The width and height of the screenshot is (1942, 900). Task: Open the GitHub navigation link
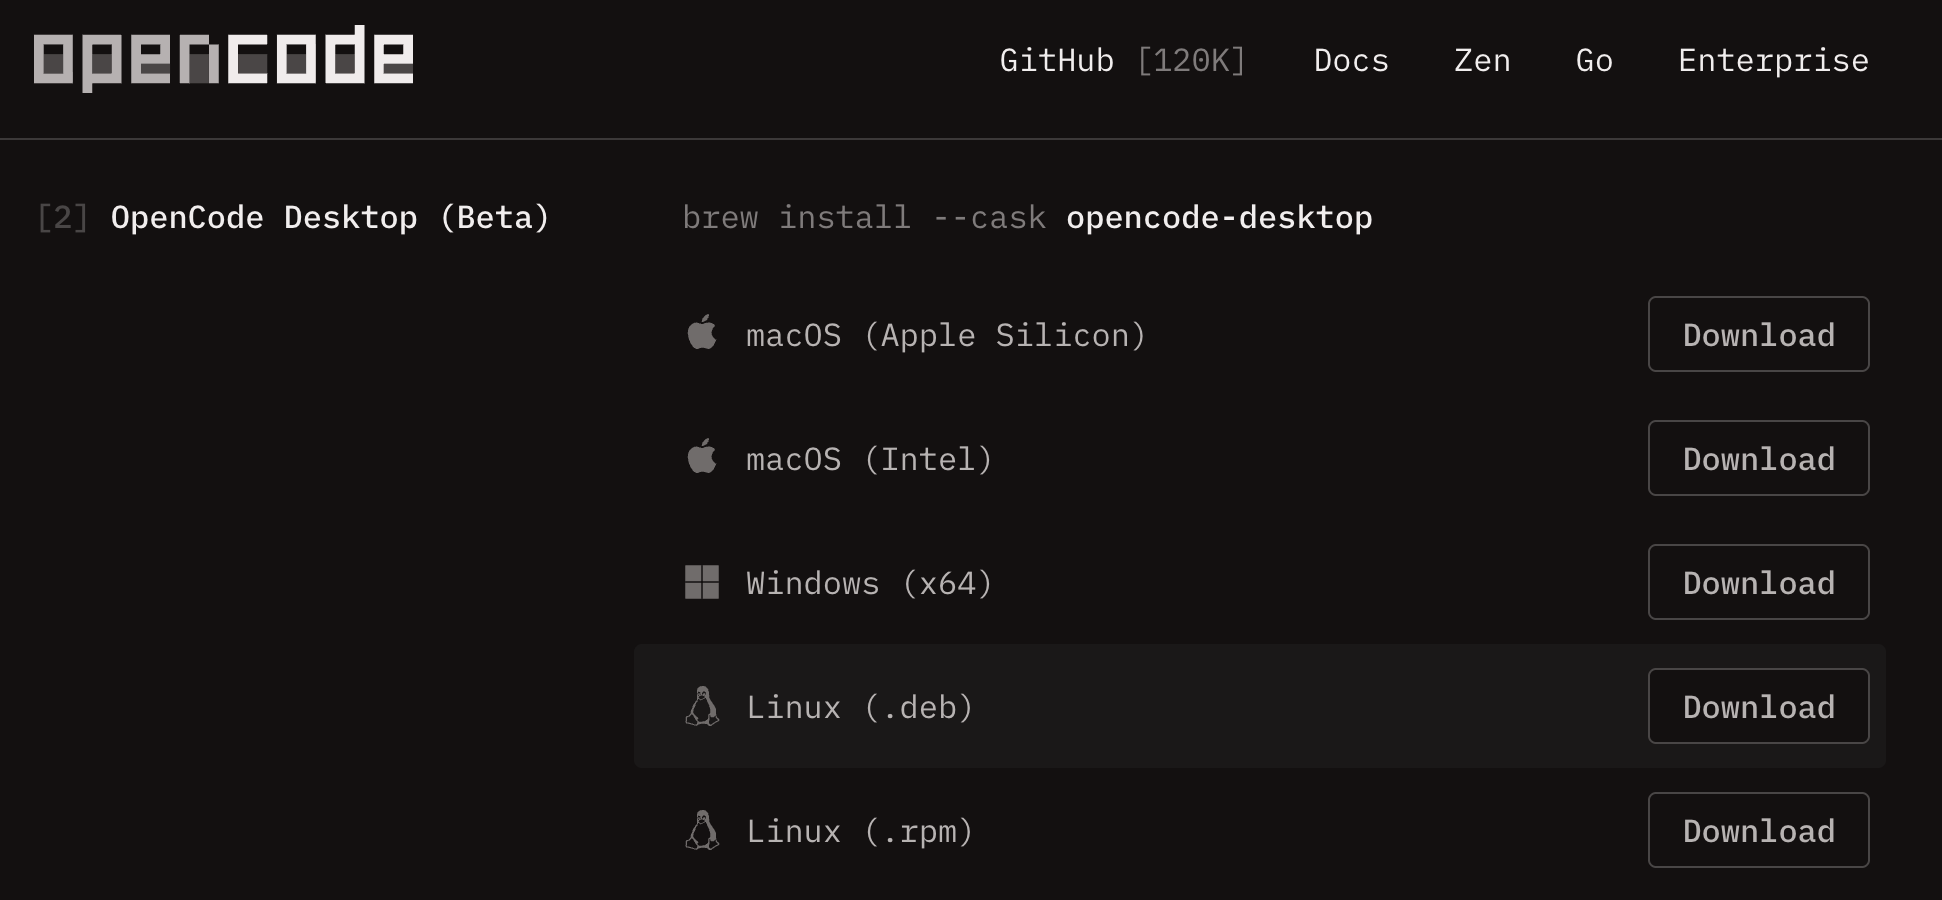click(1056, 61)
